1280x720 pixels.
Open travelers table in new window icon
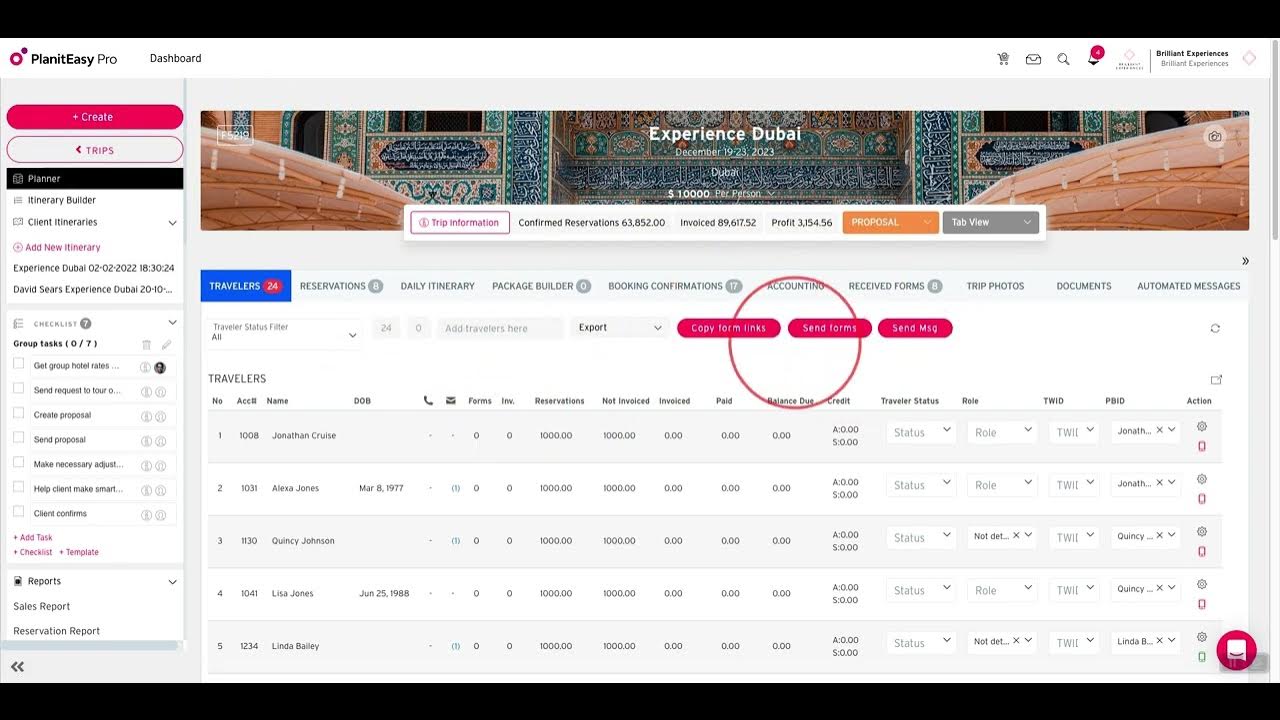[1216, 380]
